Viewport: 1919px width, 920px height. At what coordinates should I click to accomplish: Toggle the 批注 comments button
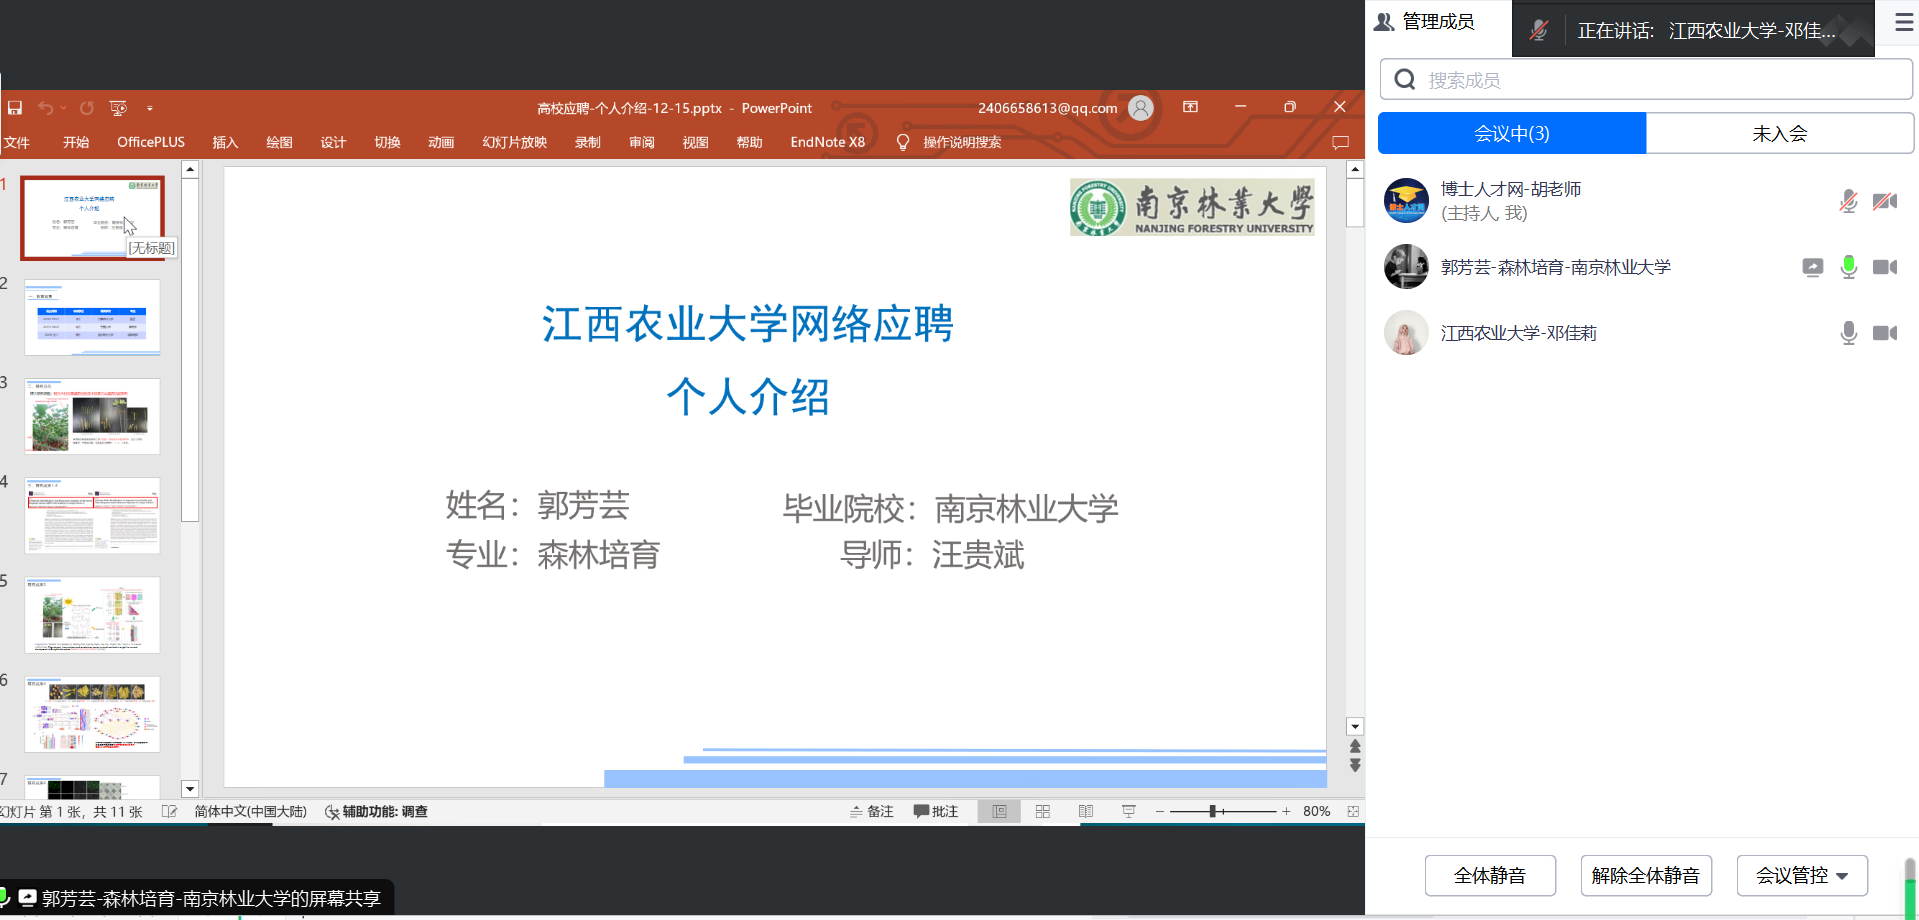[x=936, y=812]
